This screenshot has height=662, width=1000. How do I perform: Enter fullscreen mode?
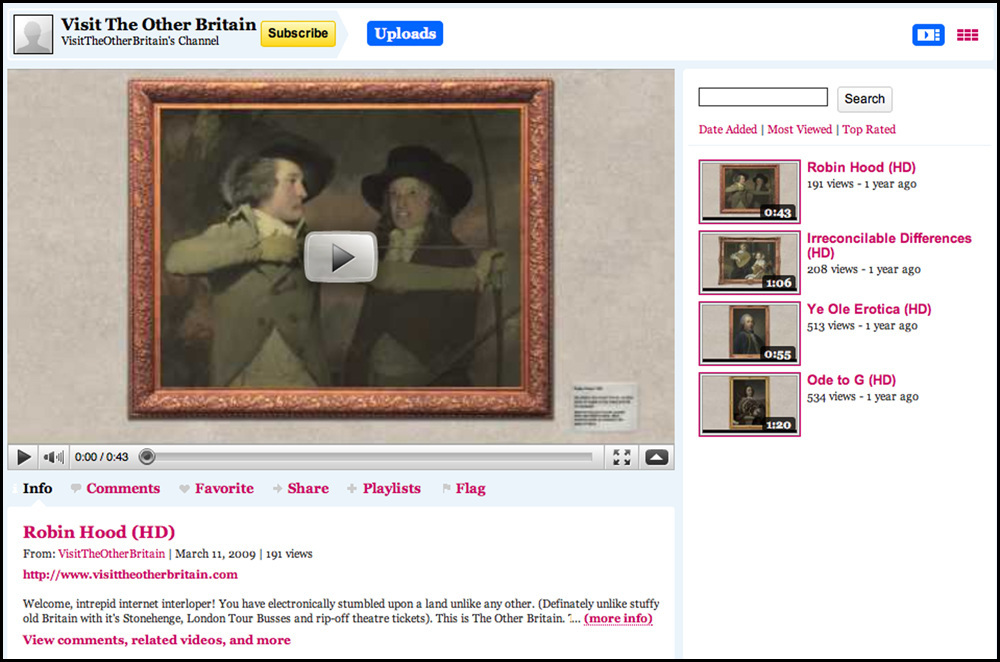tap(621, 457)
